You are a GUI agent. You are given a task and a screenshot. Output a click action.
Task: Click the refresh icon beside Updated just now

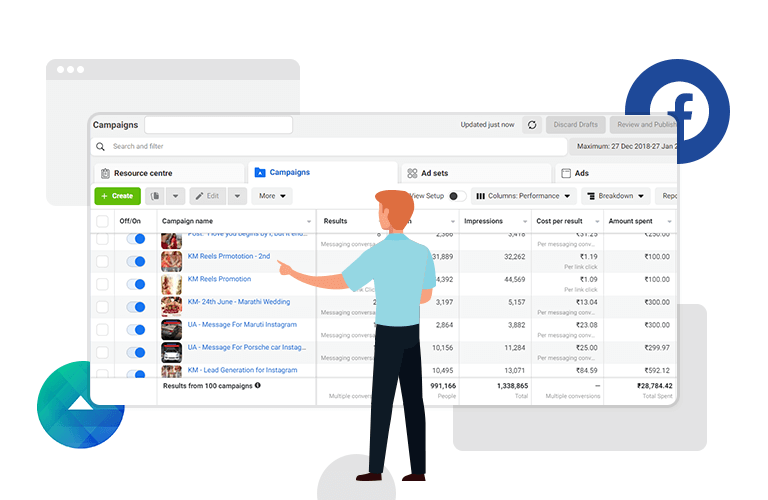click(x=532, y=125)
